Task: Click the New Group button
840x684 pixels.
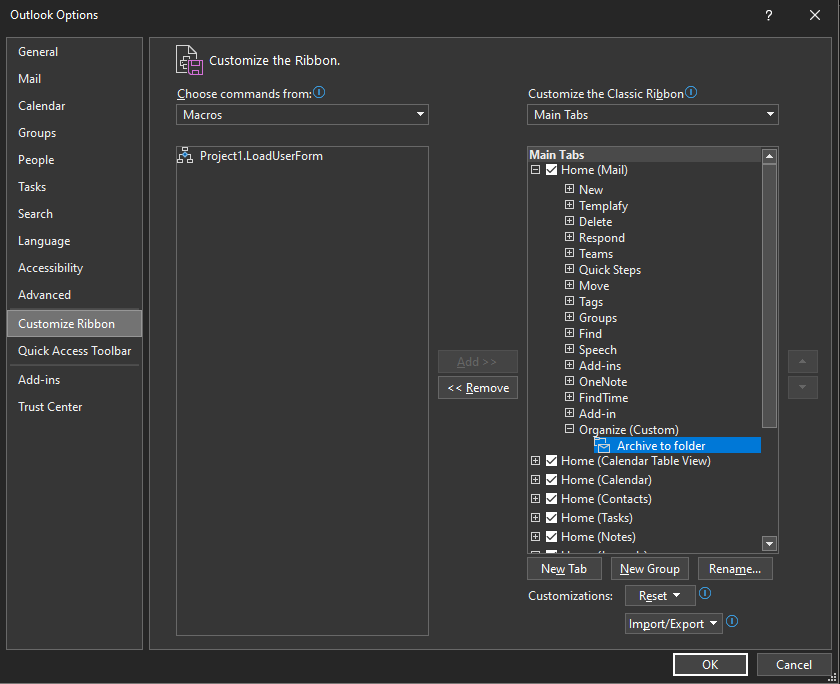Action: pos(650,569)
